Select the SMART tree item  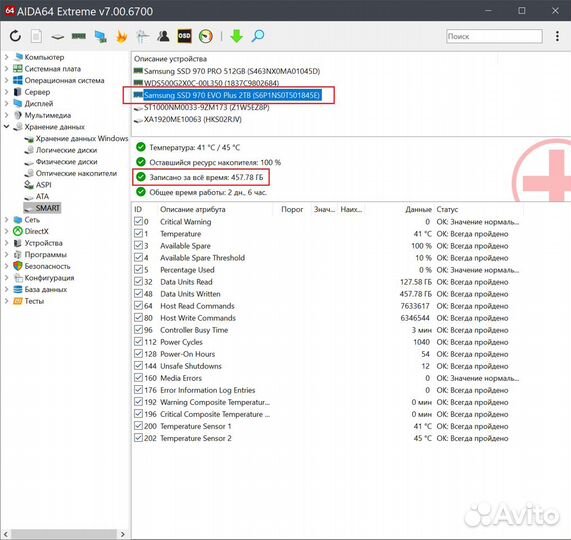point(47,208)
